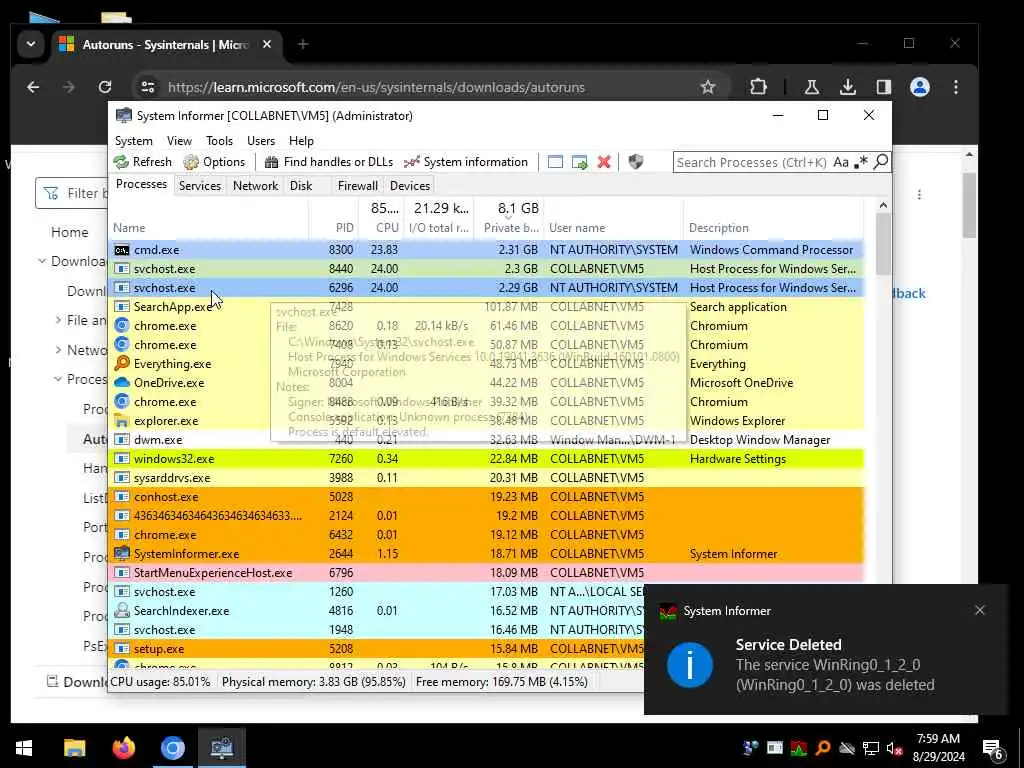Select the conhost.exe process row
1024x768 pixels.
click(486, 497)
